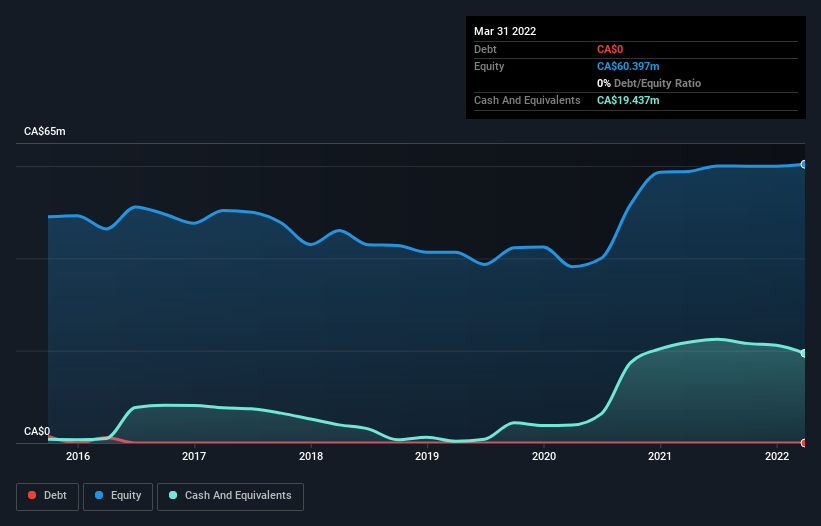The width and height of the screenshot is (821, 526).
Task: Click the Debt label in the tooltip
Action: (485, 49)
